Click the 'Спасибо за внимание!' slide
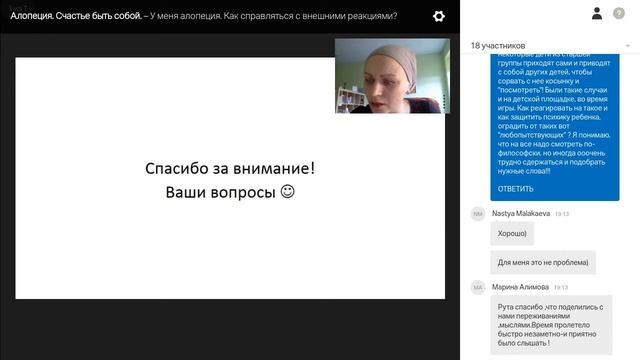This screenshot has height=360, width=640. pyautogui.click(x=230, y=178)
